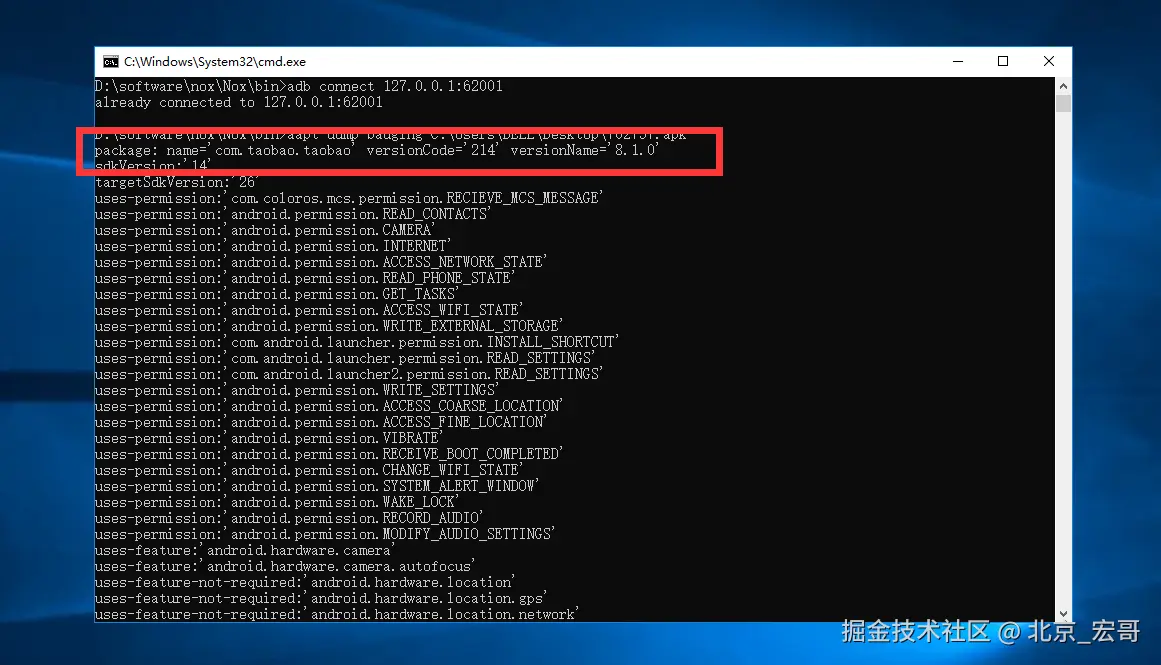This screenshot has width=1161, height=665.
Task: Click the 'adb connect 127.0.0.1:62001' command line
Action: pyautogui.click(x=298, y=86)
